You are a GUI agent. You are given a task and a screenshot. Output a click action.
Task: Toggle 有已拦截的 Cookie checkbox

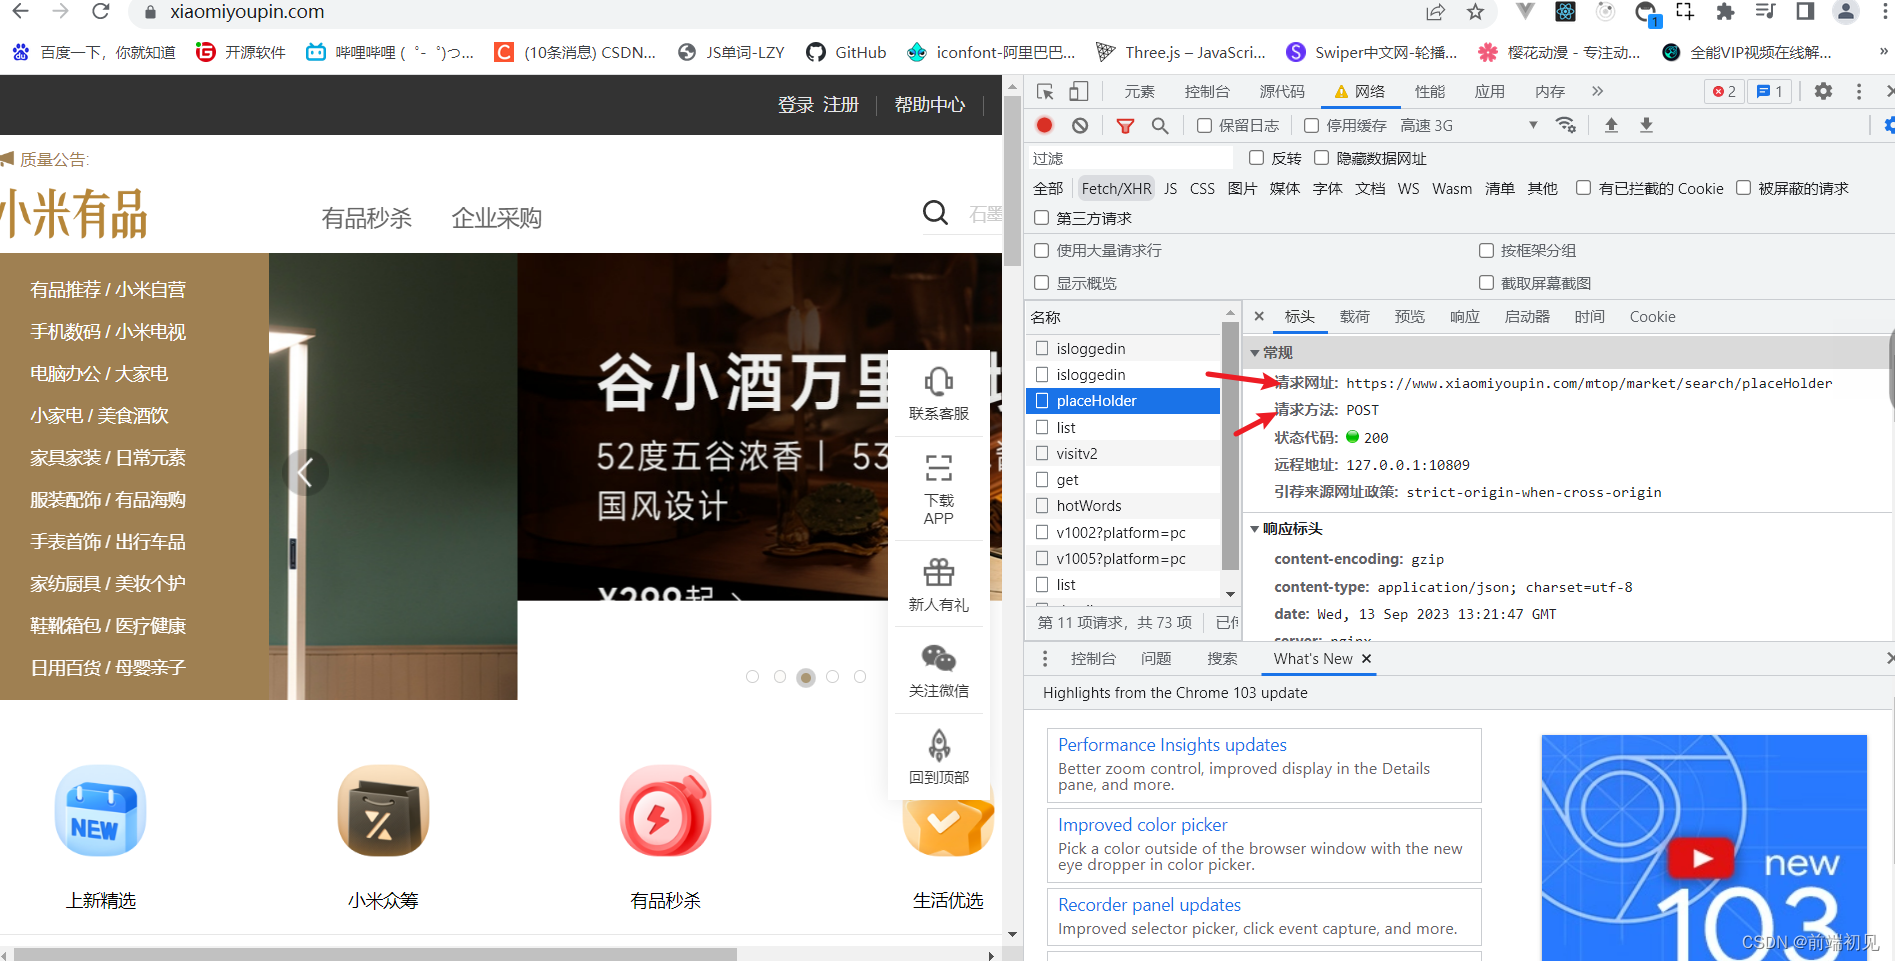click(x=1584, y=188)
